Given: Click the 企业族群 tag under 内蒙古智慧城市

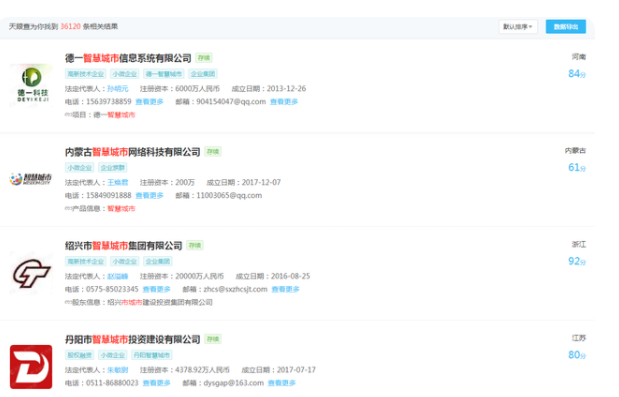Looking at the screenshot, I should pos(113,167).
